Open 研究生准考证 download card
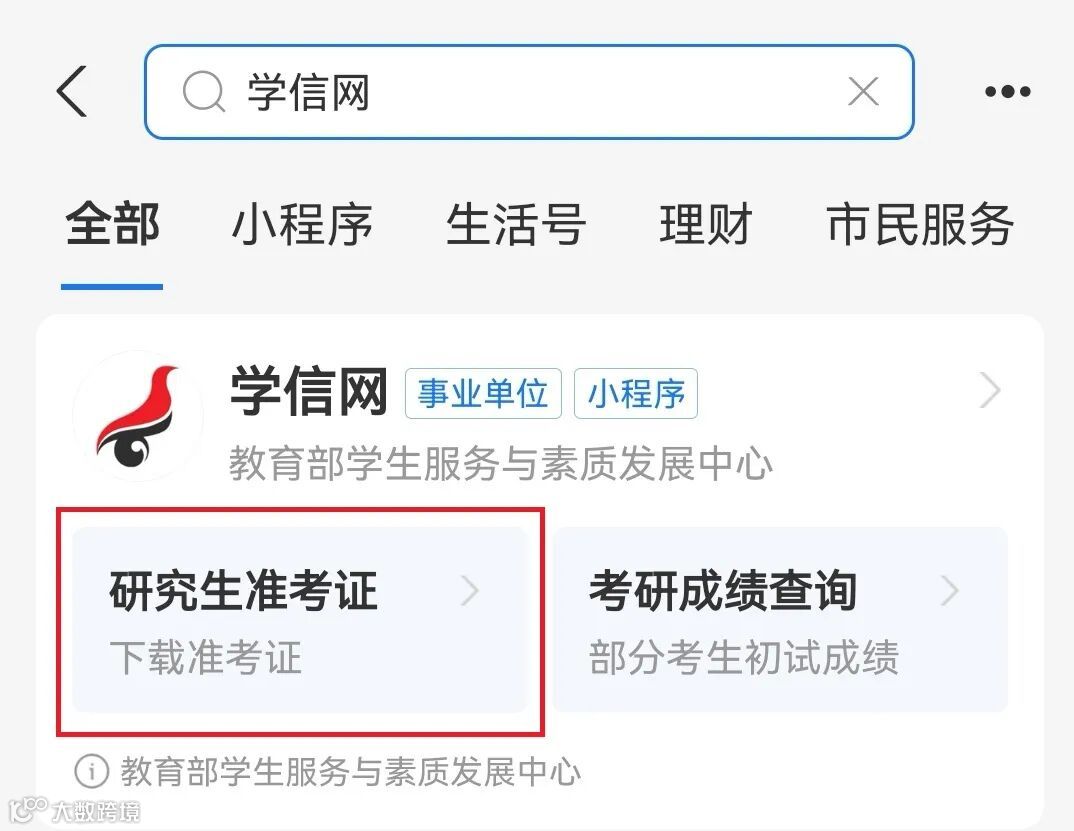The height and width of the screenshot is (831, 1074). click(300, 619)
